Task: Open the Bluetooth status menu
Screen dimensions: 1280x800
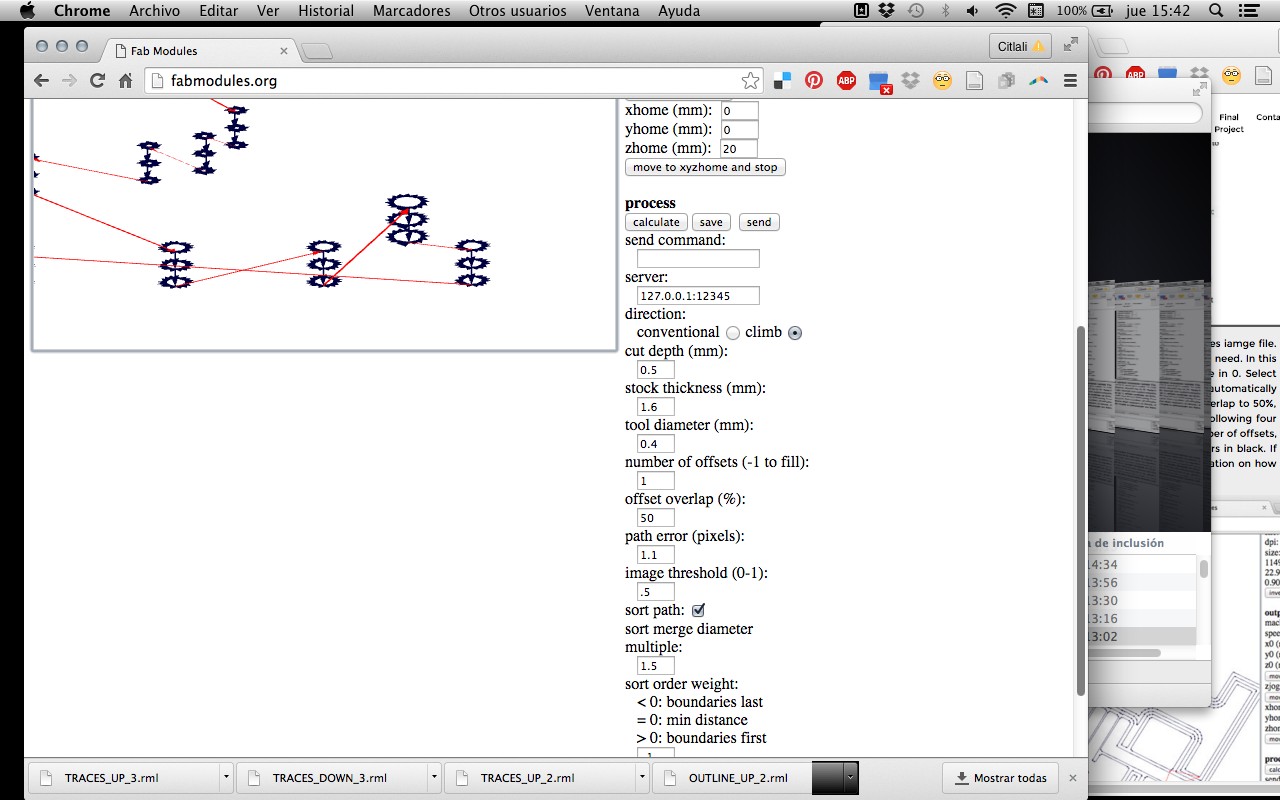Action: point(945,11)
